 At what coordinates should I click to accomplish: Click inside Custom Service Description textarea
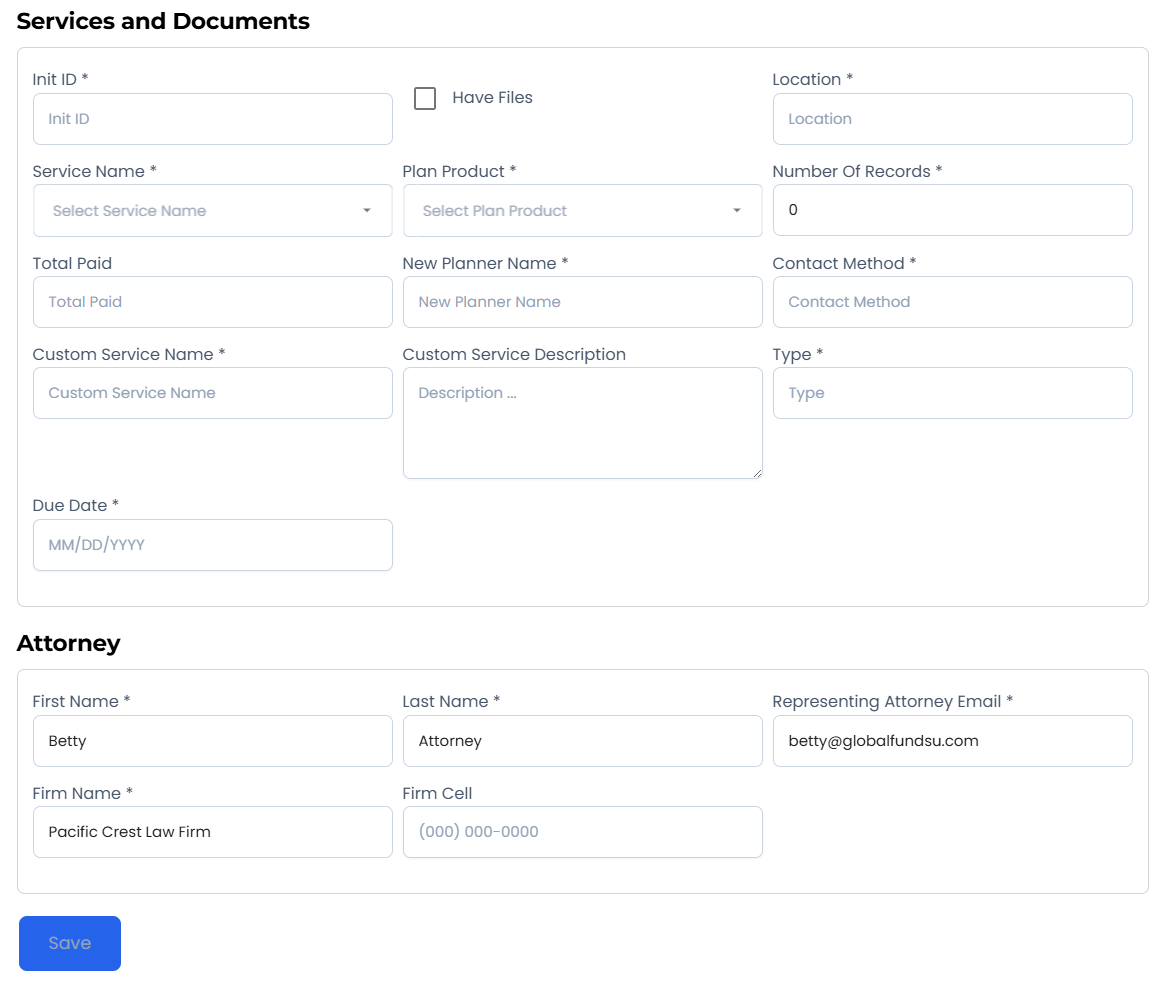582,422
